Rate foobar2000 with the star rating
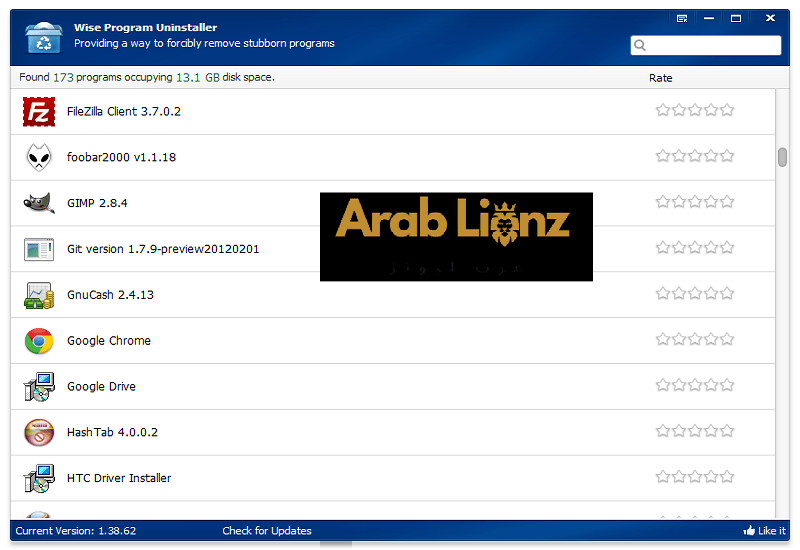Viewport: 800px width, 550px height. tap(695, 156)
